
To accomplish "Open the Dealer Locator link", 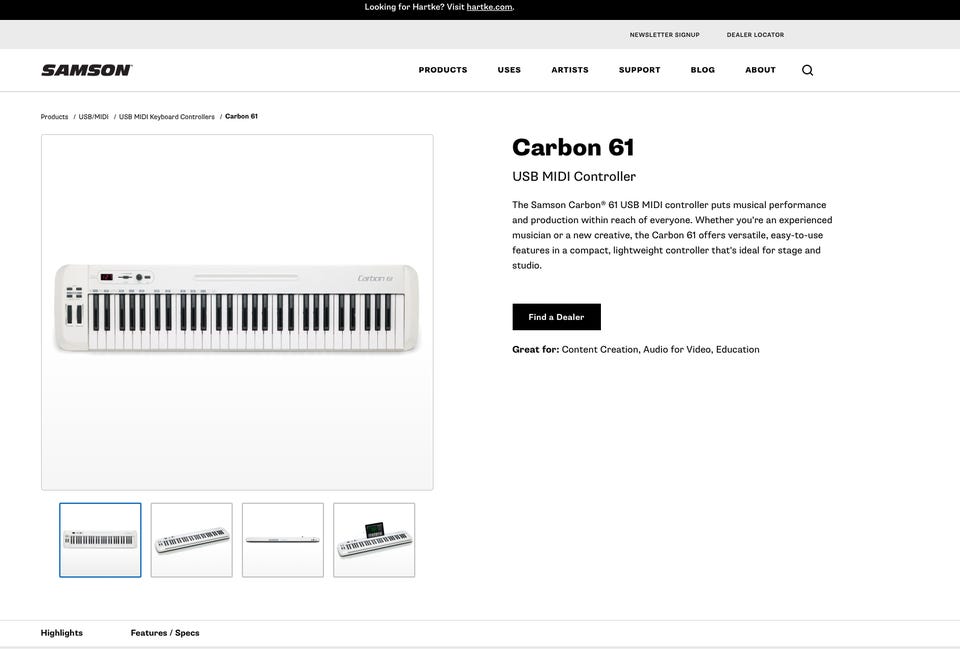I will (755, 35).
